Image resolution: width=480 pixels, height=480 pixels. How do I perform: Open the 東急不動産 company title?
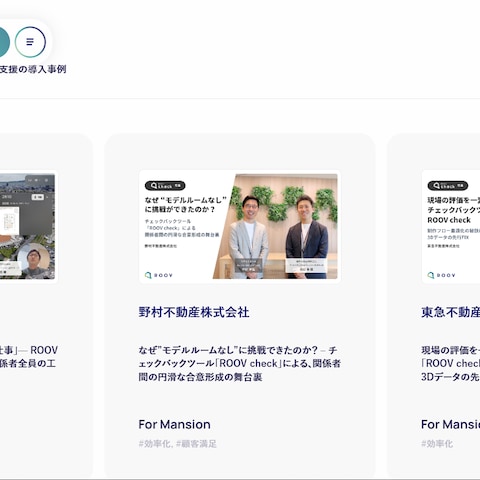click(450, 312)
